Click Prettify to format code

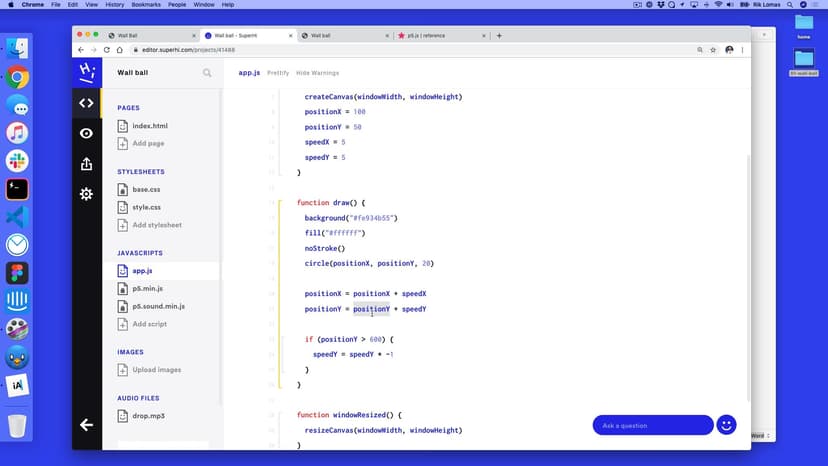278,73
